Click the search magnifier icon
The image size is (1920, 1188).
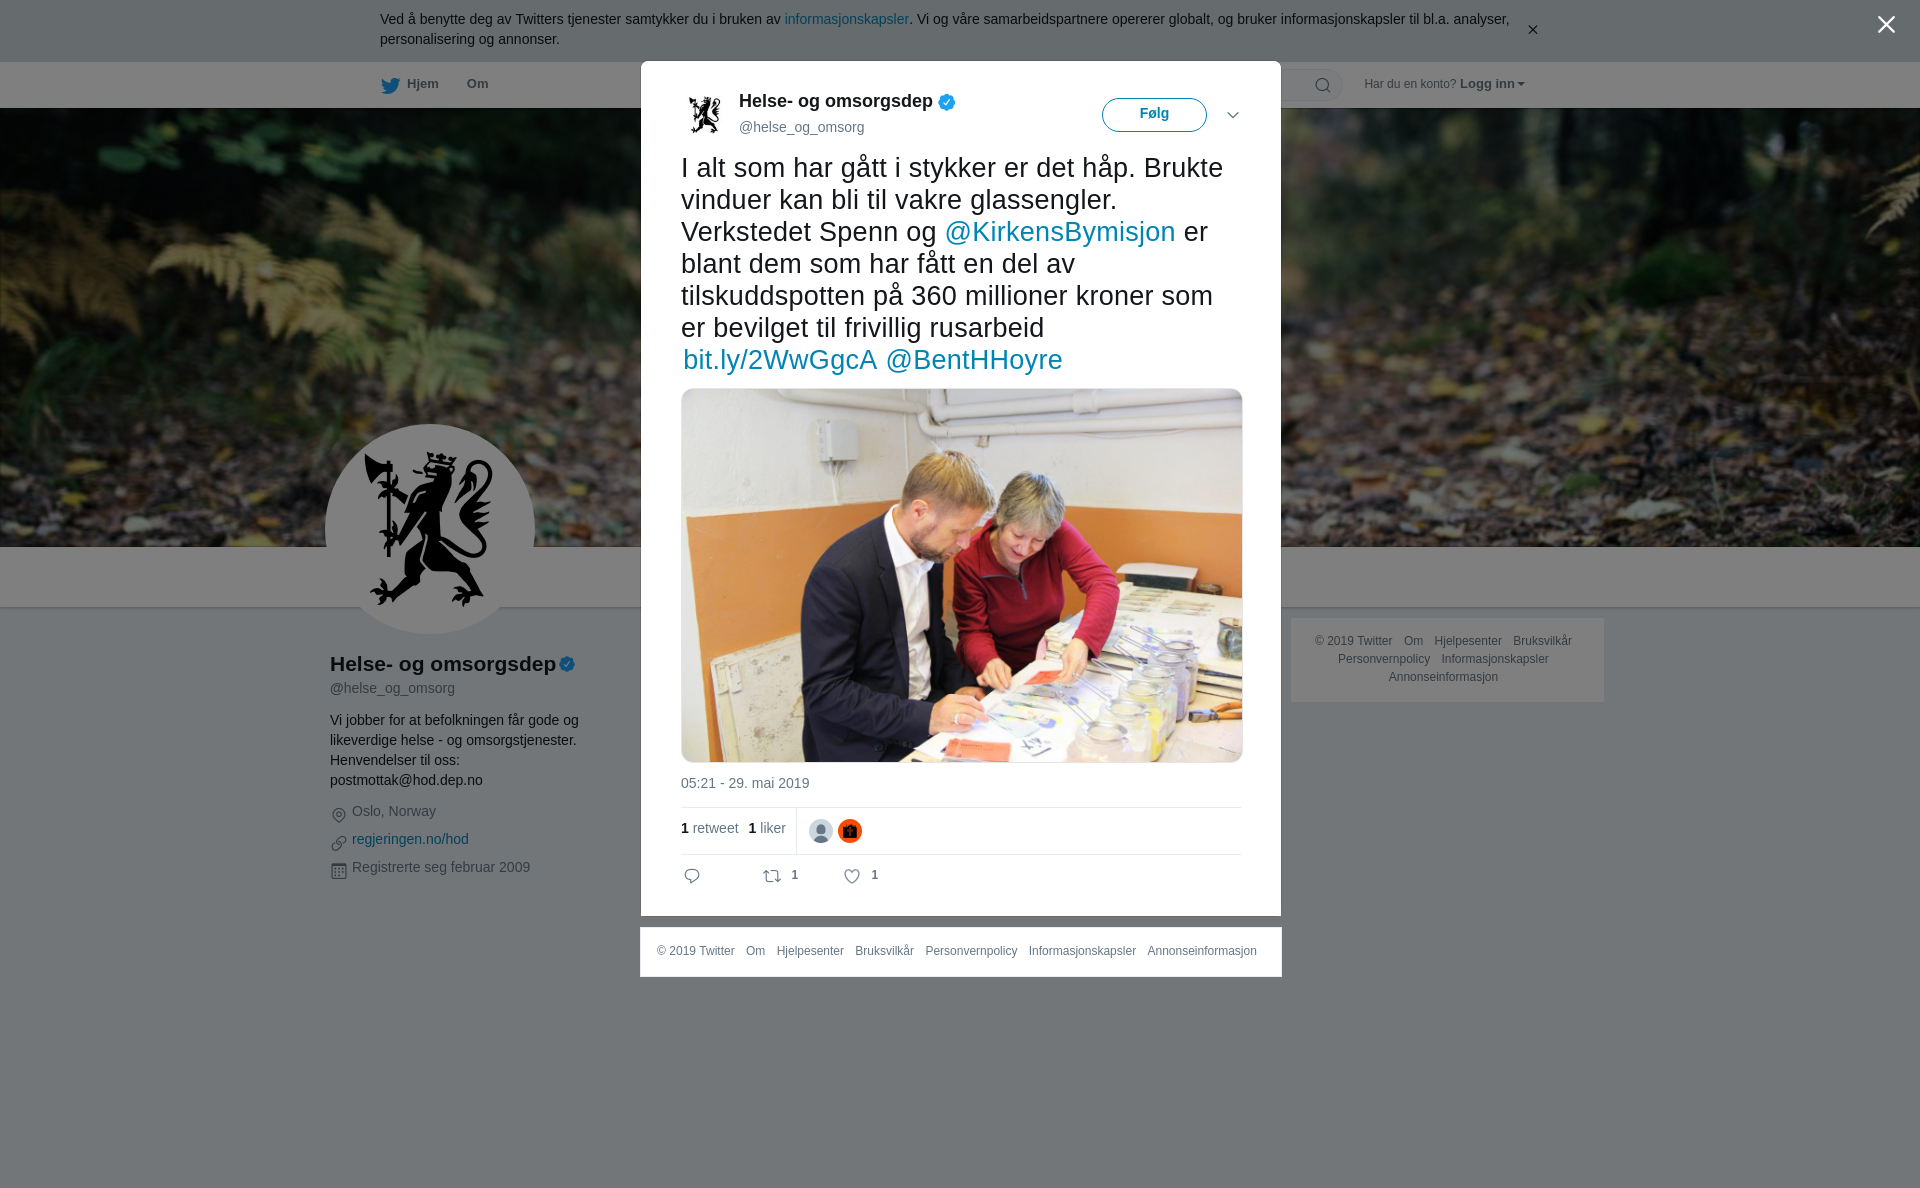[1323, 85]
